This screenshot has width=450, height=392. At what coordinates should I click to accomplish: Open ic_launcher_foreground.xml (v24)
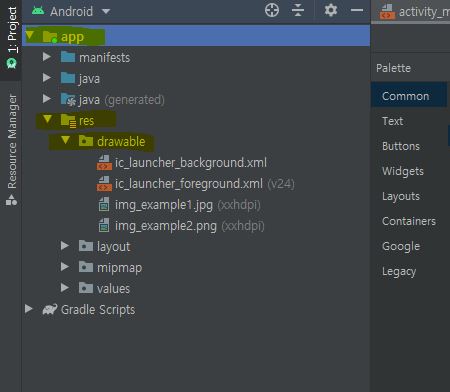click(x=205, y=184)
